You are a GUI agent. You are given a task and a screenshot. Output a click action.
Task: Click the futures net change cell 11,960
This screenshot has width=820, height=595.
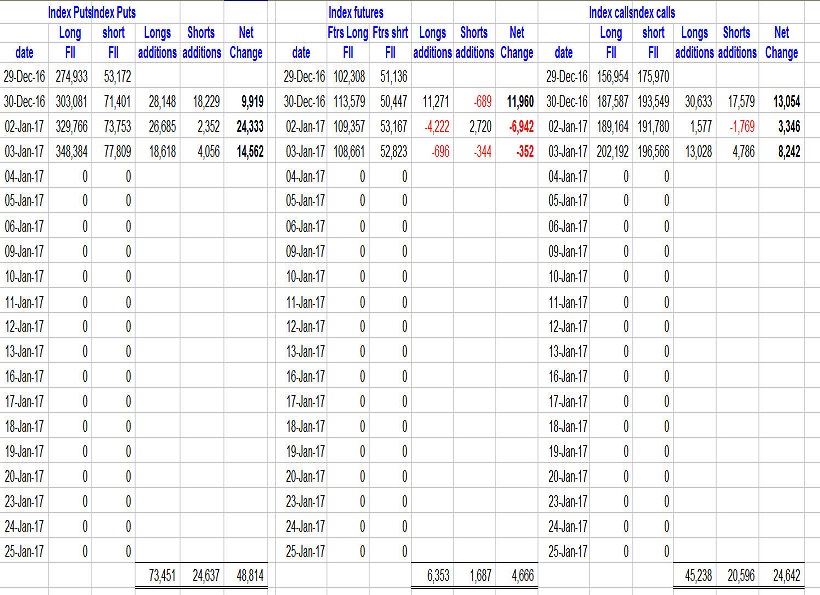520,101
